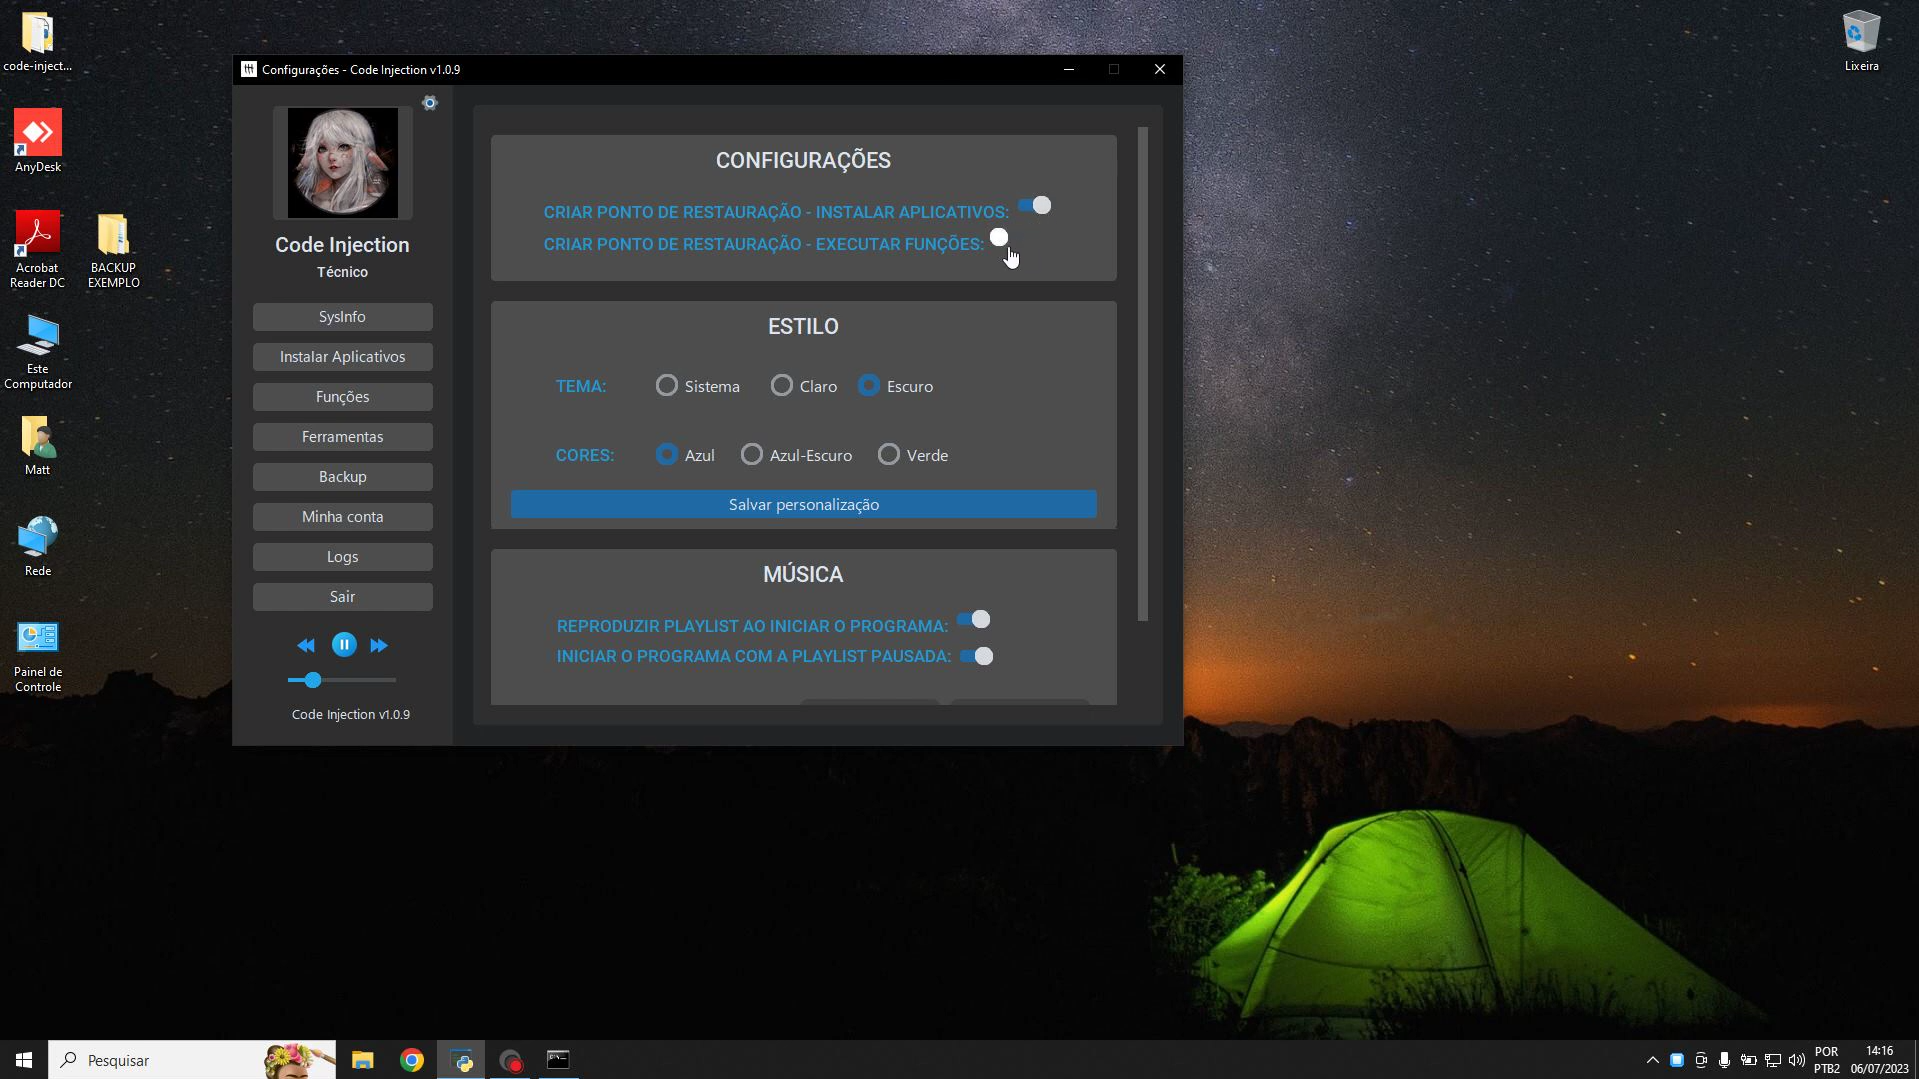This screenshot has width=1919, height=1079.
Task: Click the Pesquisar taskbar search box
Action: tap(193, 1060)
